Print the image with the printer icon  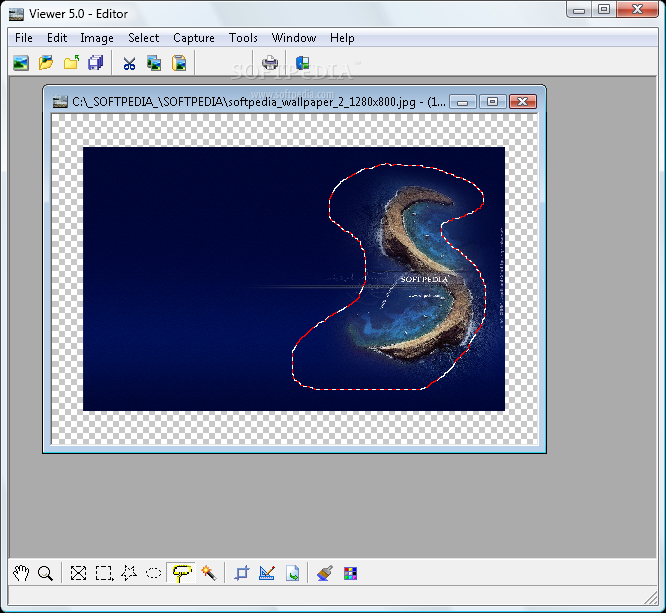coord(270,63)
